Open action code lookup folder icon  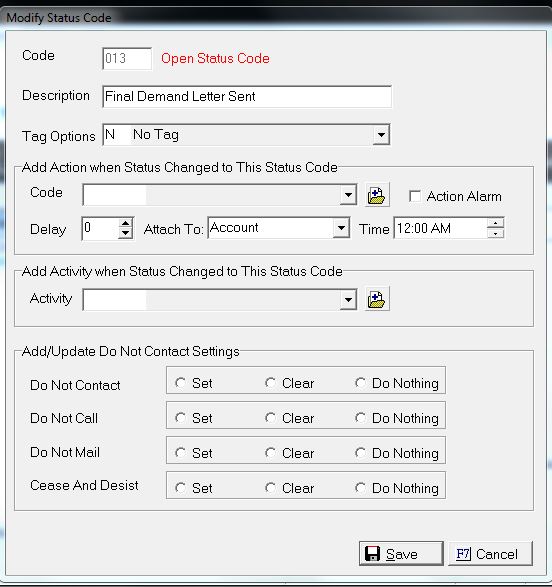click(x=377, y=195)
